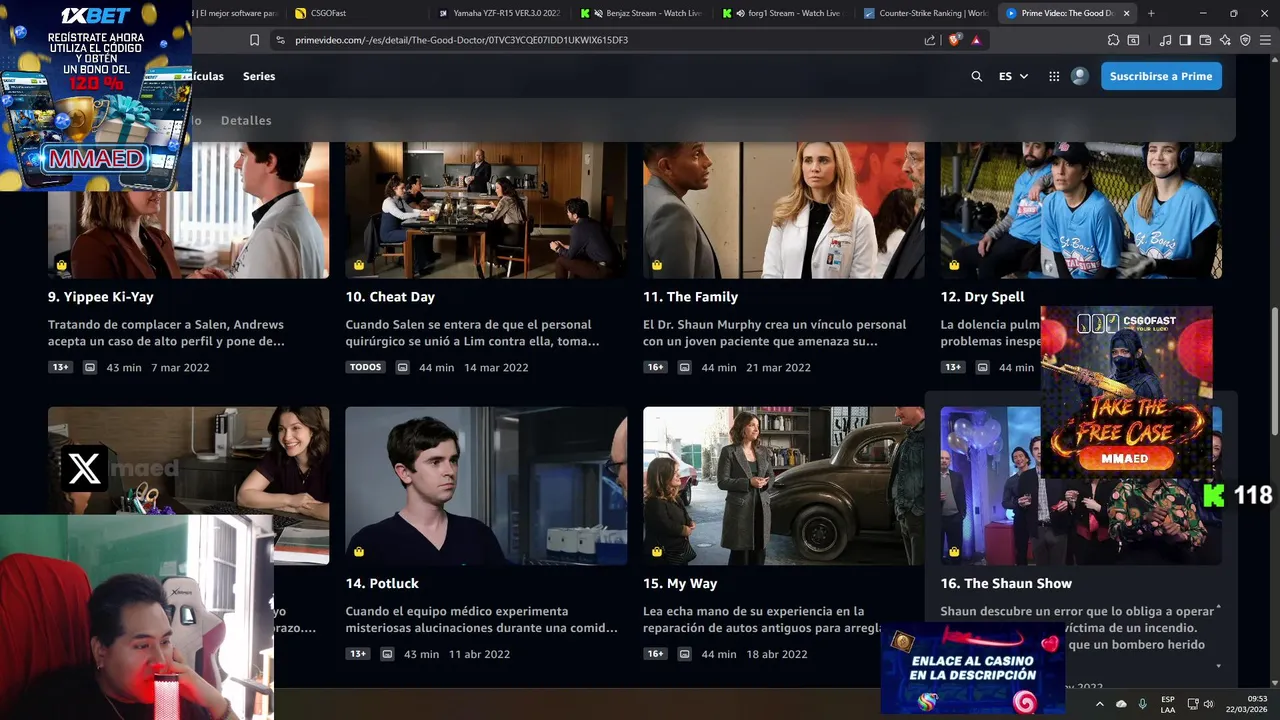
Task: Open episode title 14. Potluck
Action: pyautogui.click(x=382, y=583)
